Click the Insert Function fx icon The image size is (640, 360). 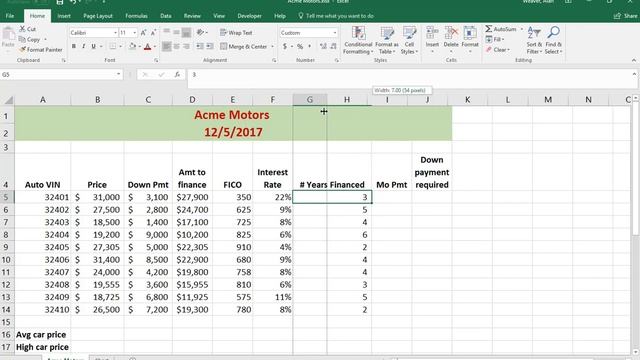pyautogui.click(x=177, y=74)
